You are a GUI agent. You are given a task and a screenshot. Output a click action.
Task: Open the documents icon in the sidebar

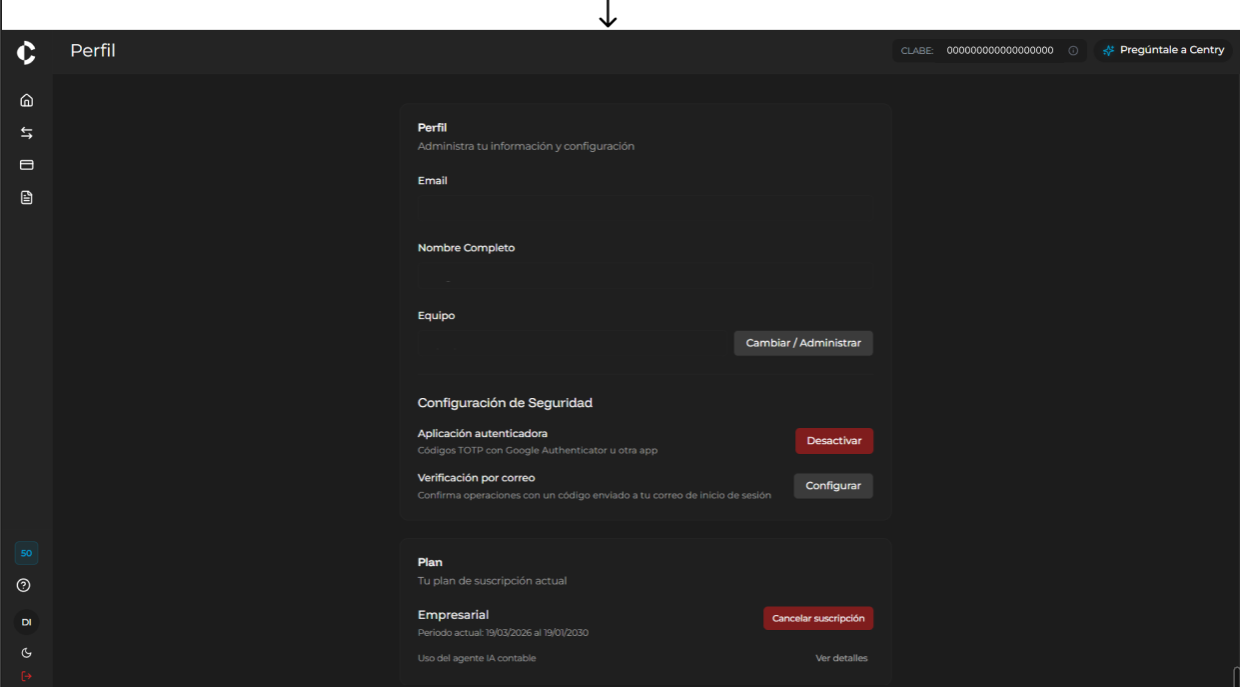[27, 197]
